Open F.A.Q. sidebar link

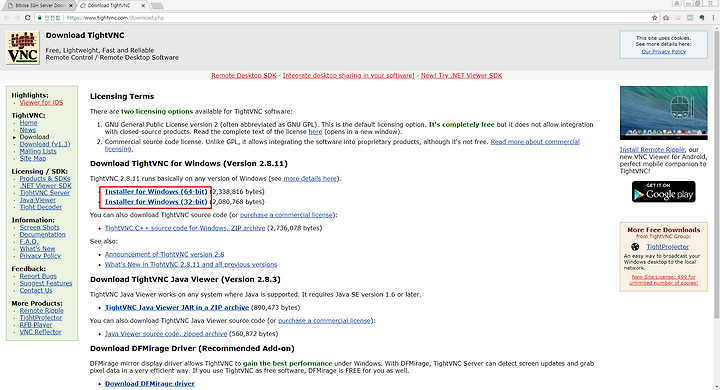point(29,242)
